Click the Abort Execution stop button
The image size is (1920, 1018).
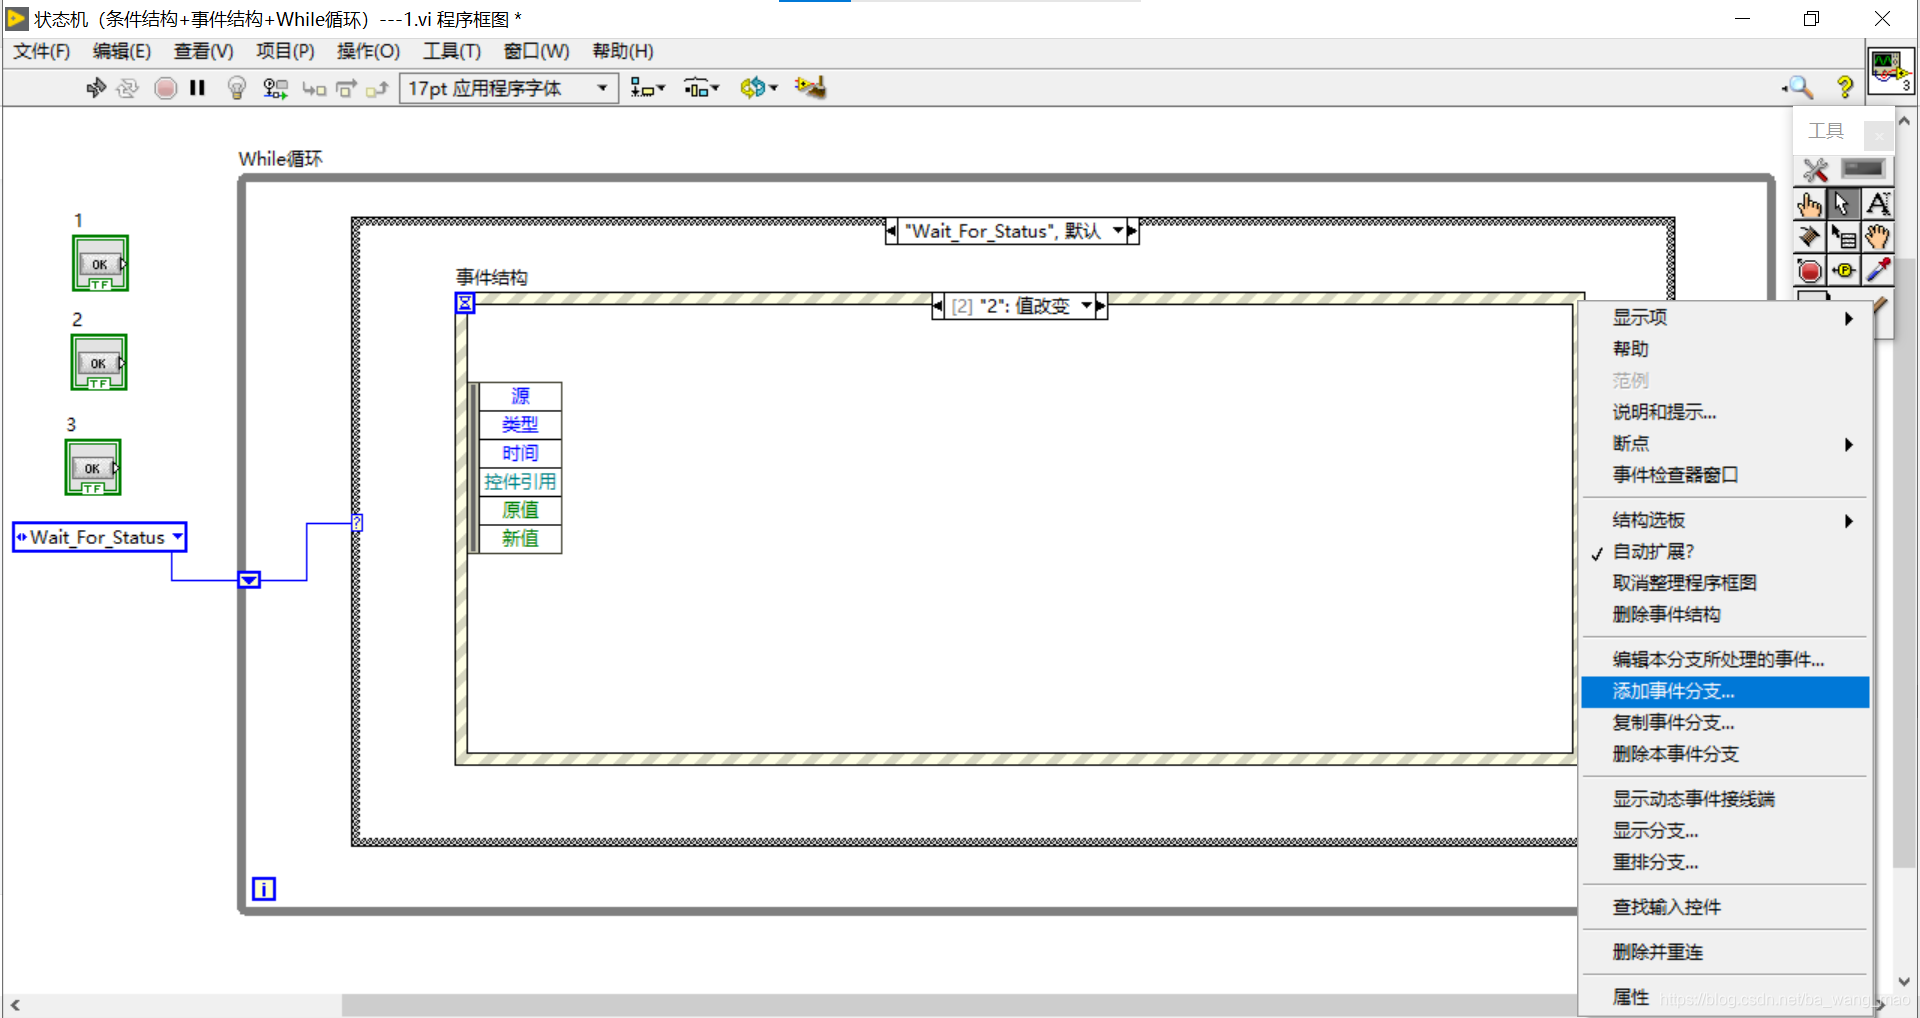point(166,88)
